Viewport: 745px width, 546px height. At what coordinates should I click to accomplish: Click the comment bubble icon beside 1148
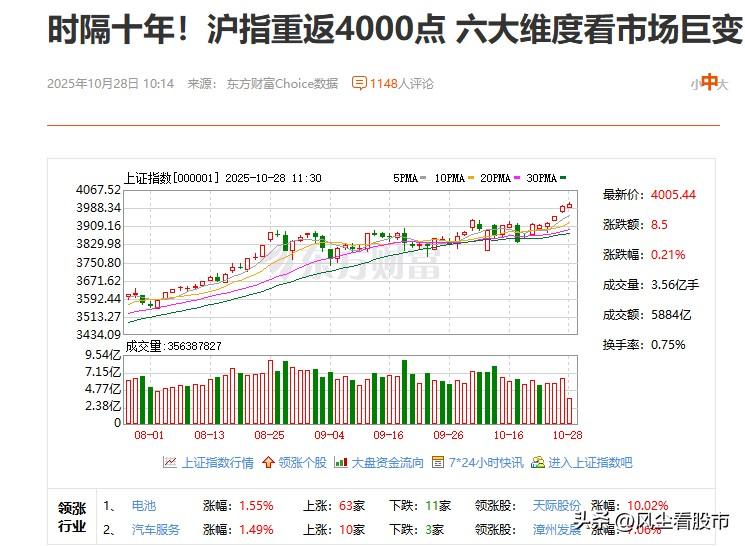[x=359, y=84]
